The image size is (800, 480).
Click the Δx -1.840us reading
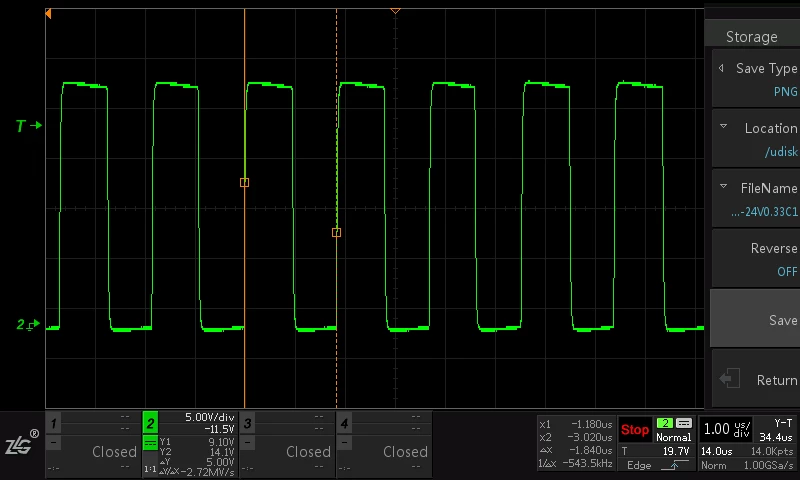tap(576, 450)
